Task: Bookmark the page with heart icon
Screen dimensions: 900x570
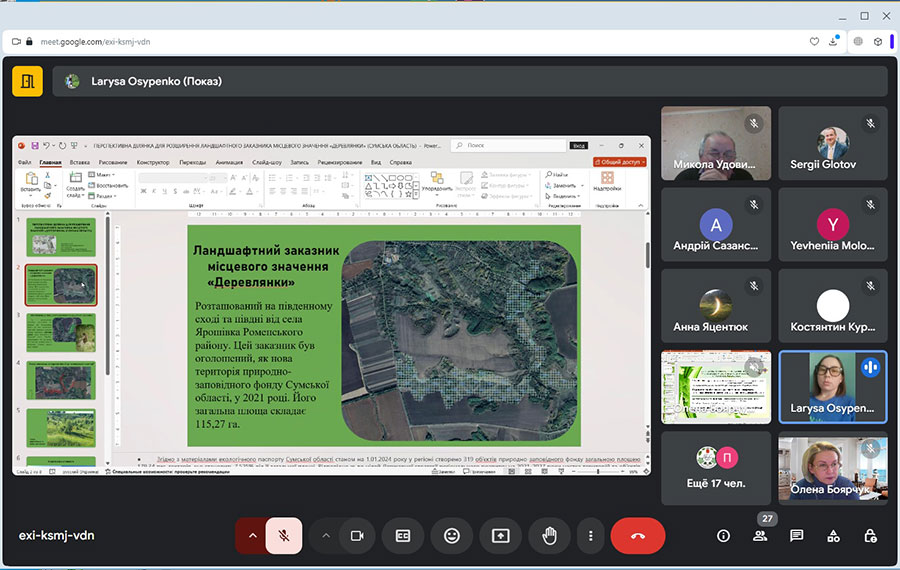Action: pos(814,42)
